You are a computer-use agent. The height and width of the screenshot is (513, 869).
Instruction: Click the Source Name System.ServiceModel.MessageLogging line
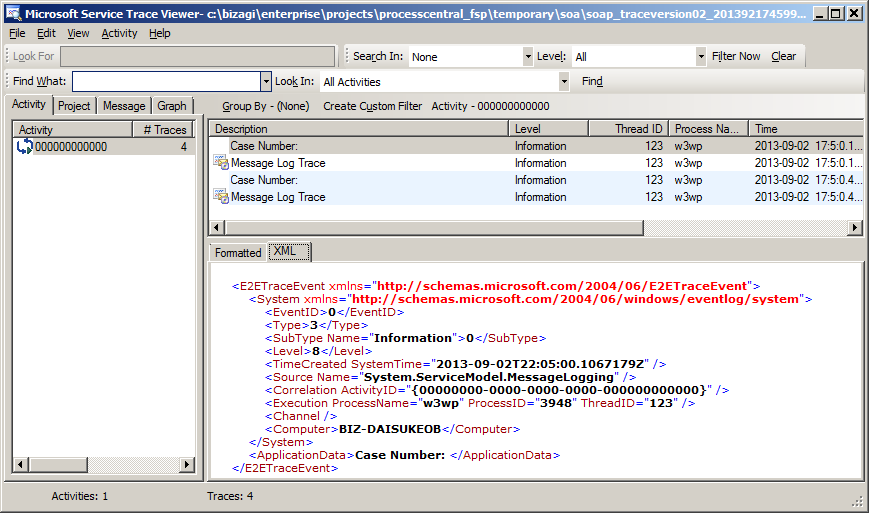[x=450, y=377]
